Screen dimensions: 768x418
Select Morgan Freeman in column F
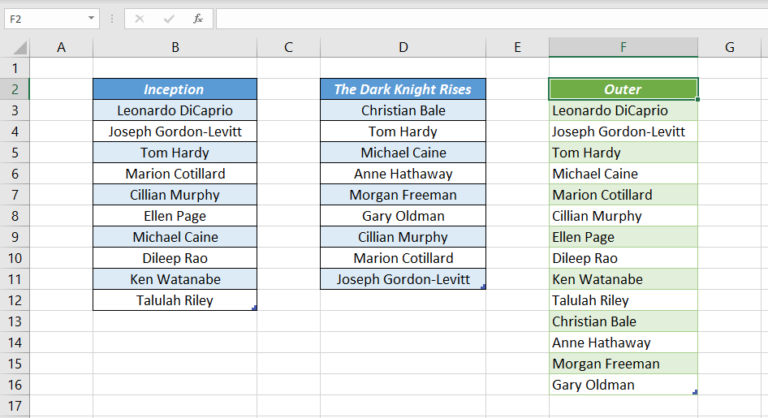[x=623, y=363]
